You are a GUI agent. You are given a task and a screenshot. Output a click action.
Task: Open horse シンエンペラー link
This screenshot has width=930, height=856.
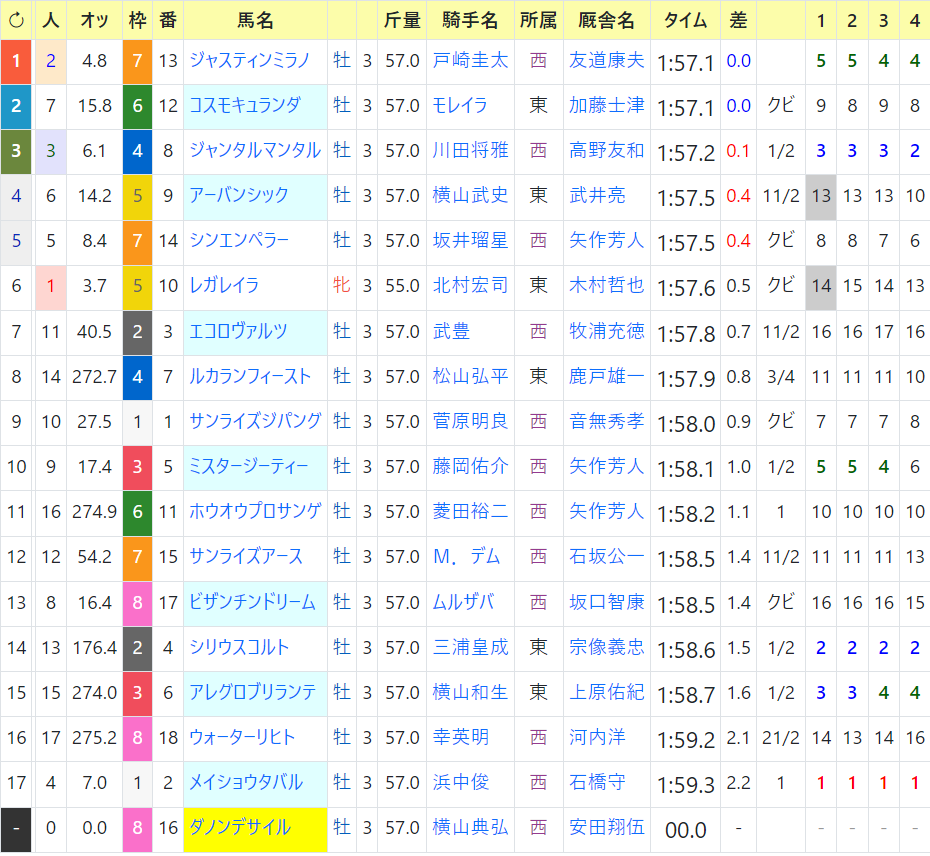tap(239, 241)
